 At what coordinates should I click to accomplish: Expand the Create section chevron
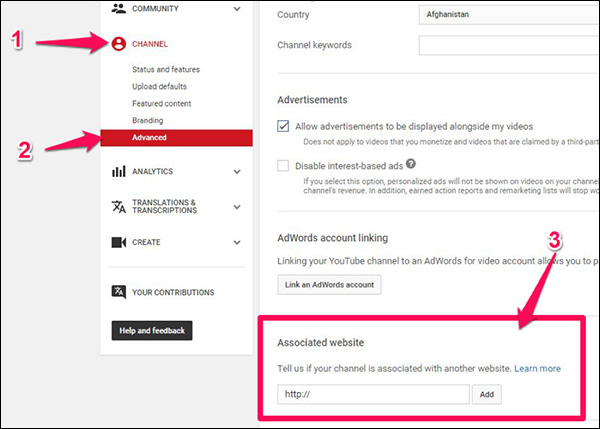coord(237,242)
